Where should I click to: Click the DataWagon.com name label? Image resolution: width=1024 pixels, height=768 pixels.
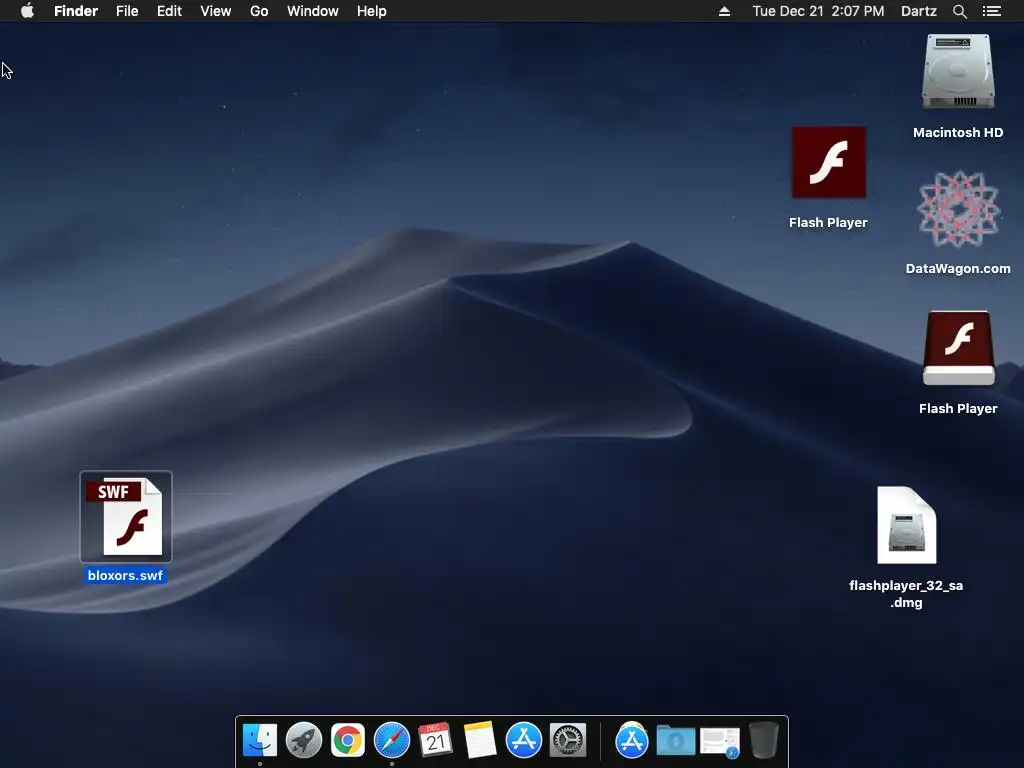(x=958, y=268)
